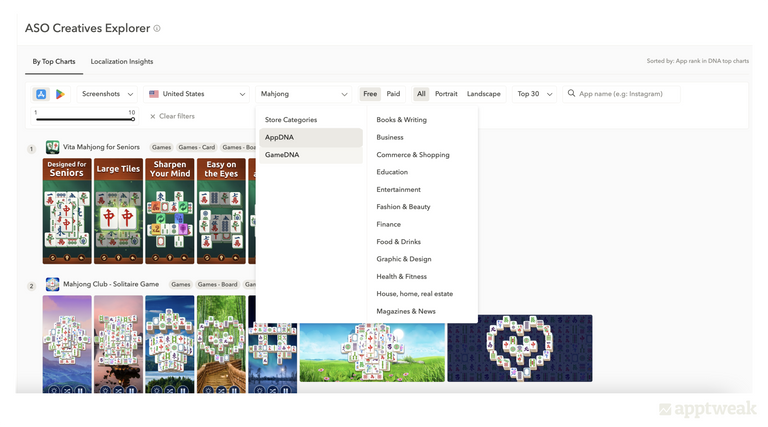The width and height of the screenshot is (768, 427).
Task: Click the sorted by App rank text
Action: [x=697, y=61]
